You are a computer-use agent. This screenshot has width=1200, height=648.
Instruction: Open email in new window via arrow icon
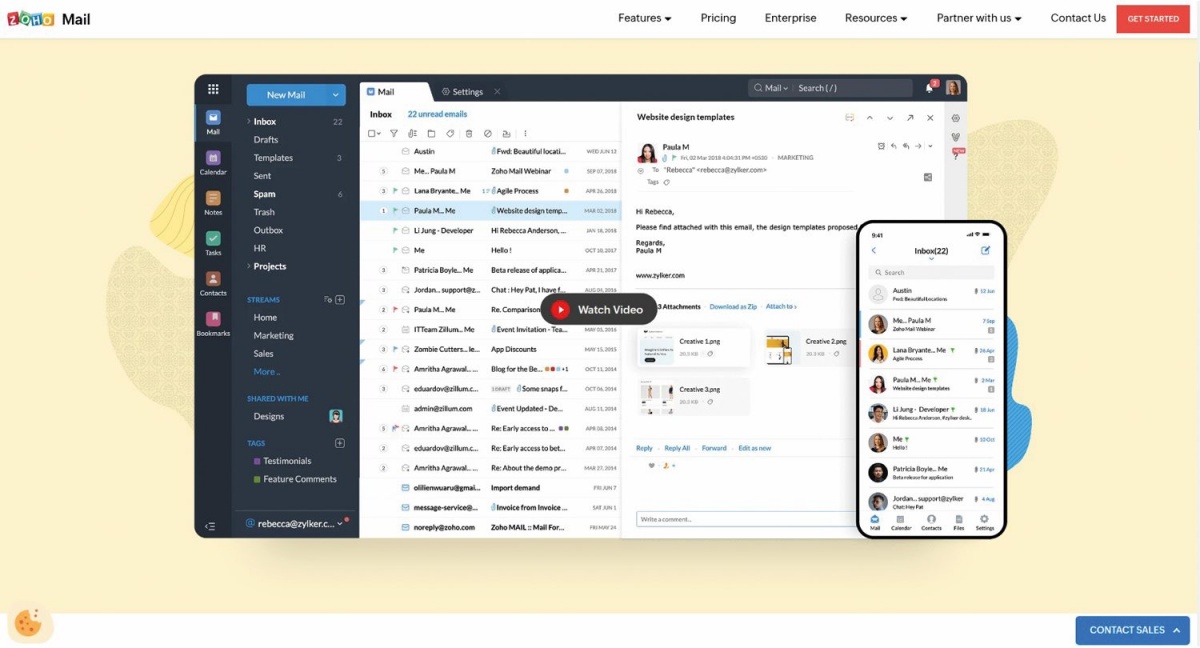(910, 118)
